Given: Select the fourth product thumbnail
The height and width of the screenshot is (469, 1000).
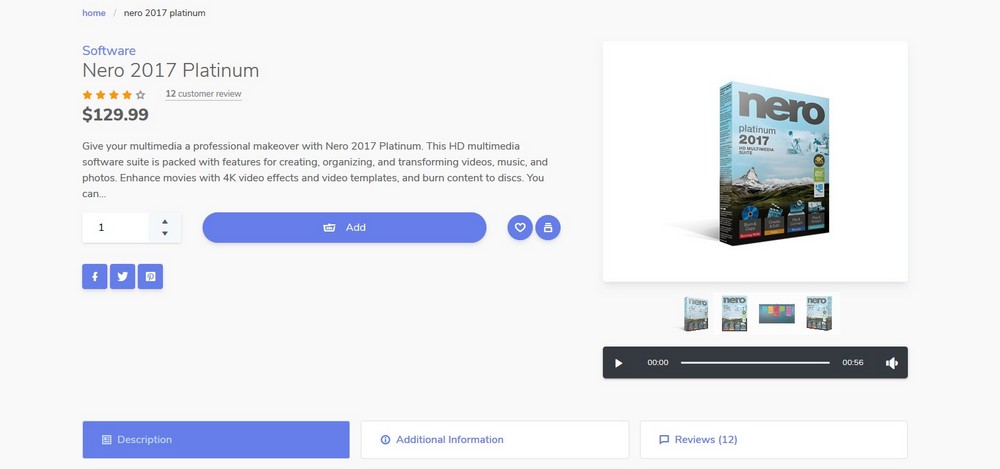Looking at the screenshot, I should [819, 313].
